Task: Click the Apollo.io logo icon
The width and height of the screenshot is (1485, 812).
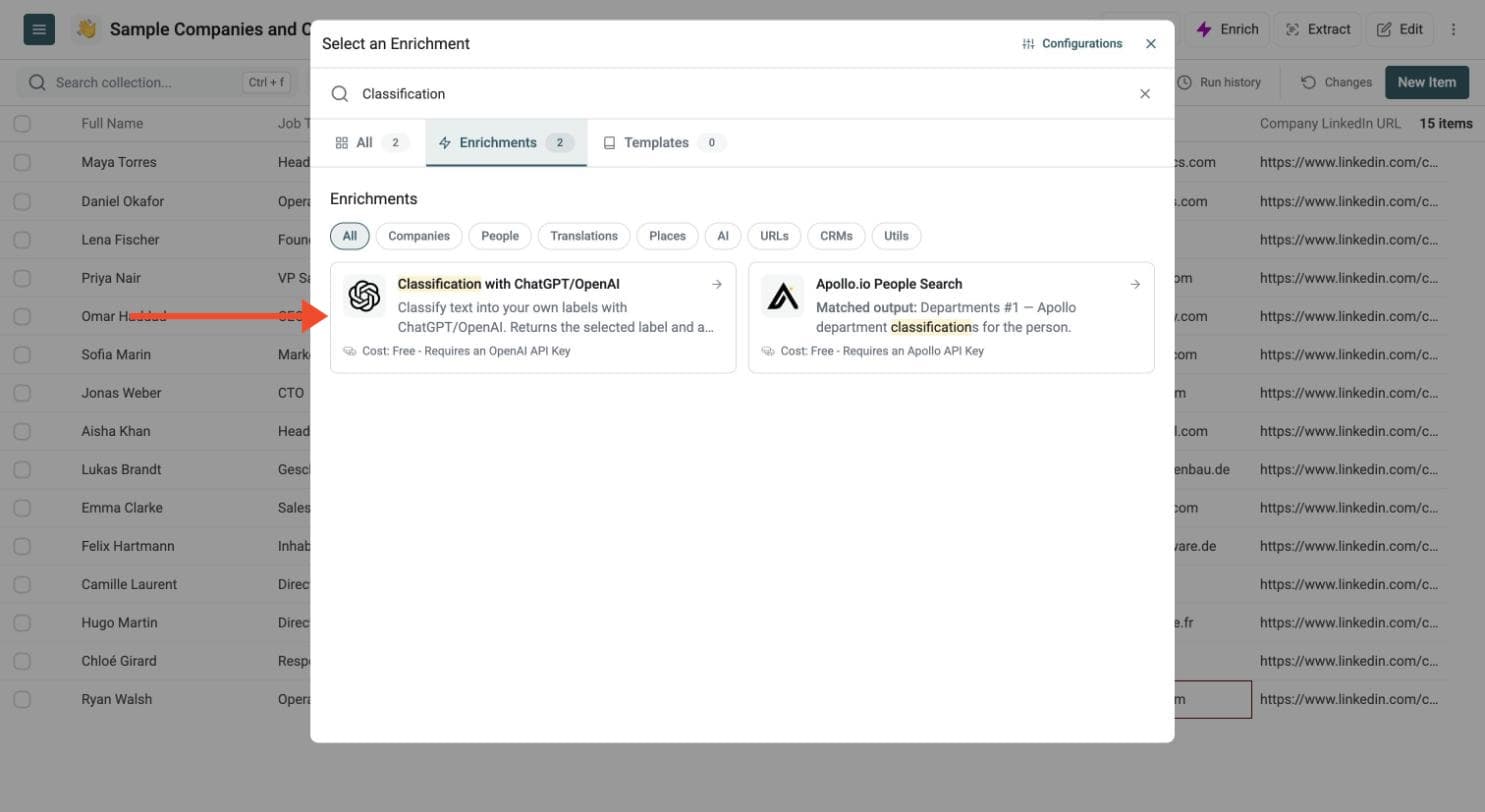Action: coord(782,296)
